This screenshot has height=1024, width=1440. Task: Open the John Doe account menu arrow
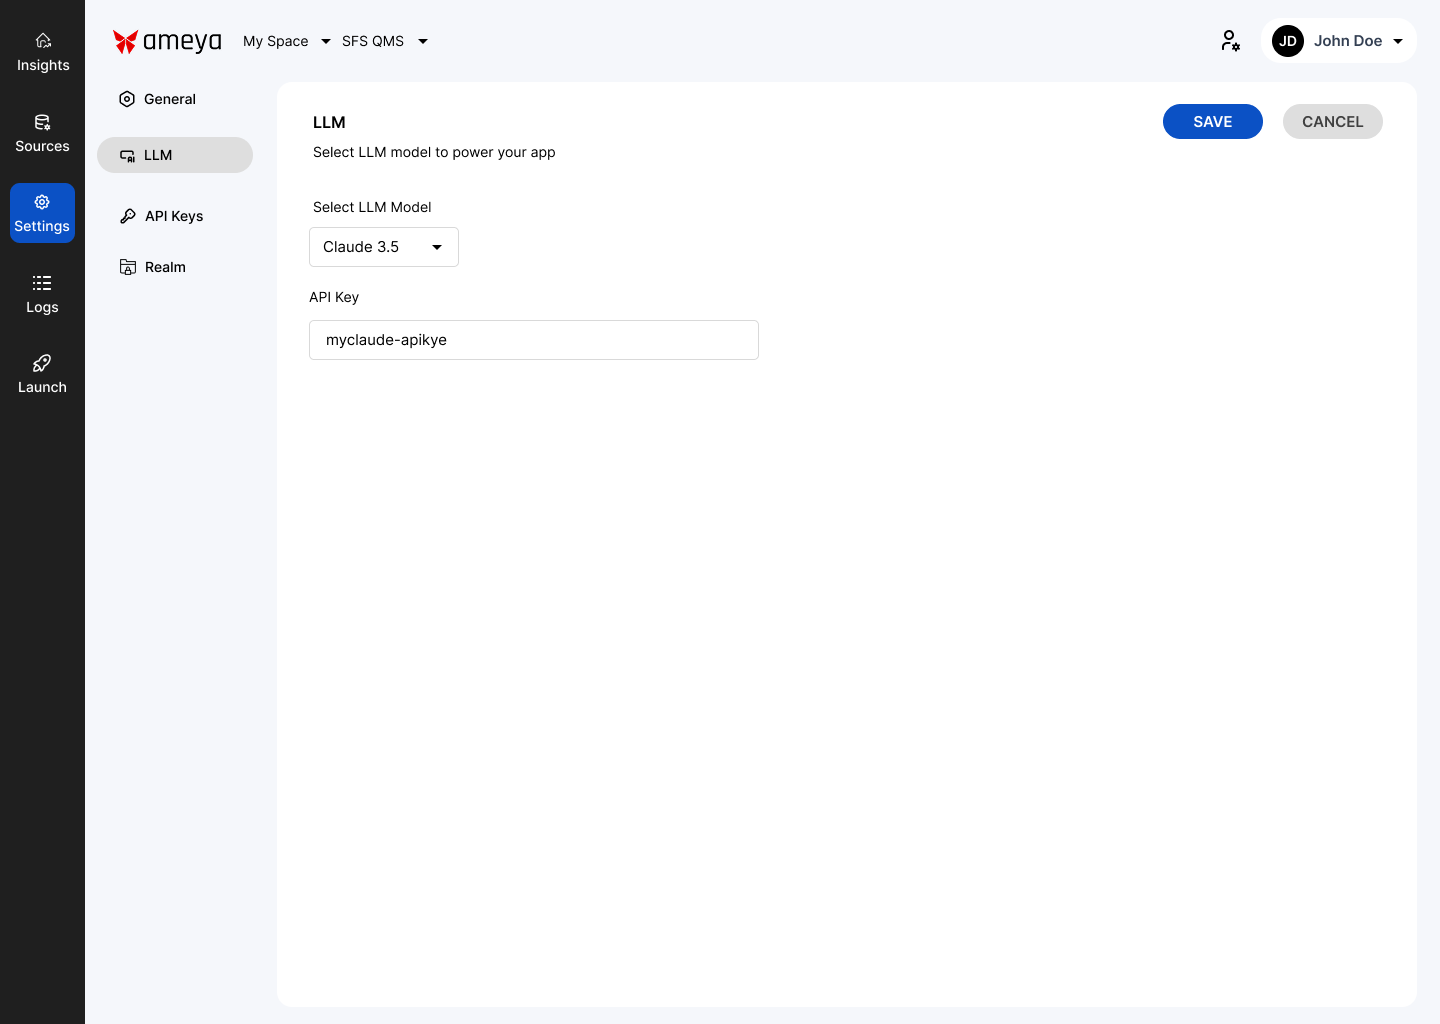click(1398, 41)
